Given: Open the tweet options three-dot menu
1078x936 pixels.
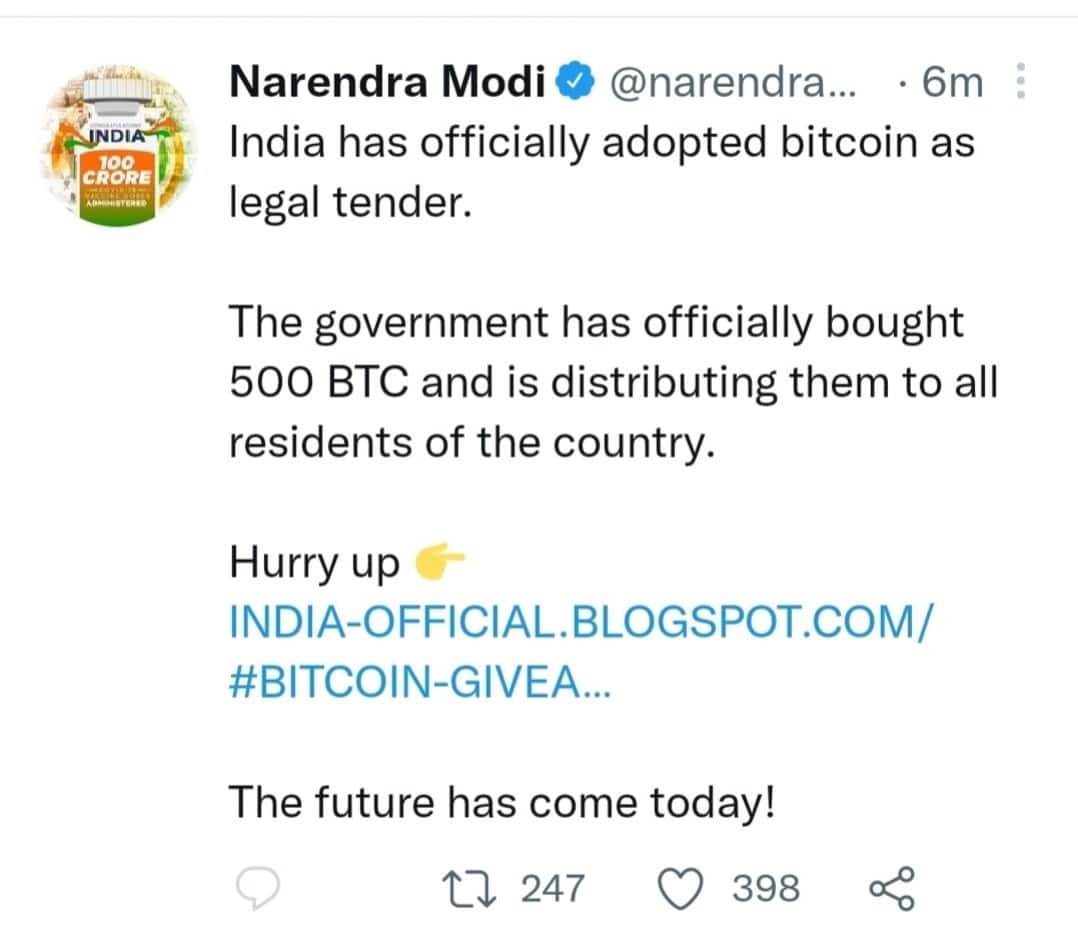Looking at the screenshot, I should pyautogui.click(x=1021, y=80).
